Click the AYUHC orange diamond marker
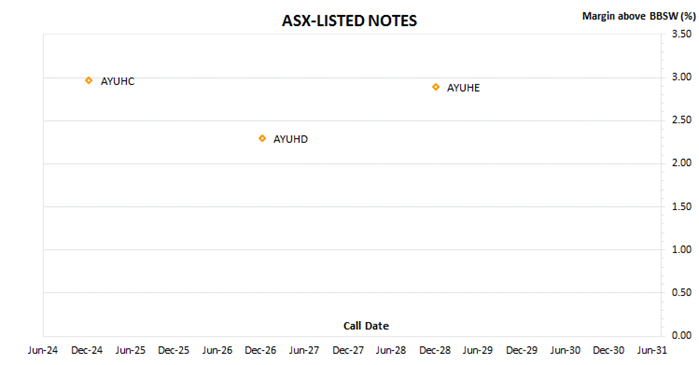 pos(89,81)
